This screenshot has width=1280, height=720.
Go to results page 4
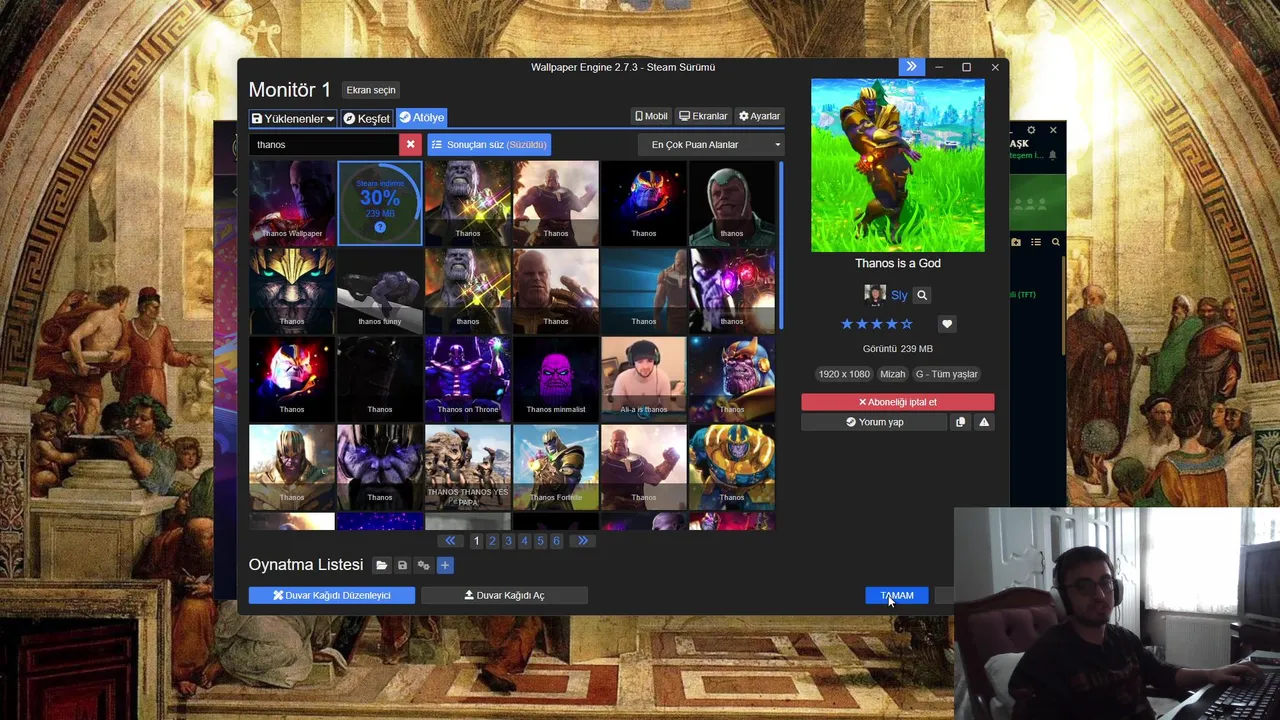pos(524,541)
